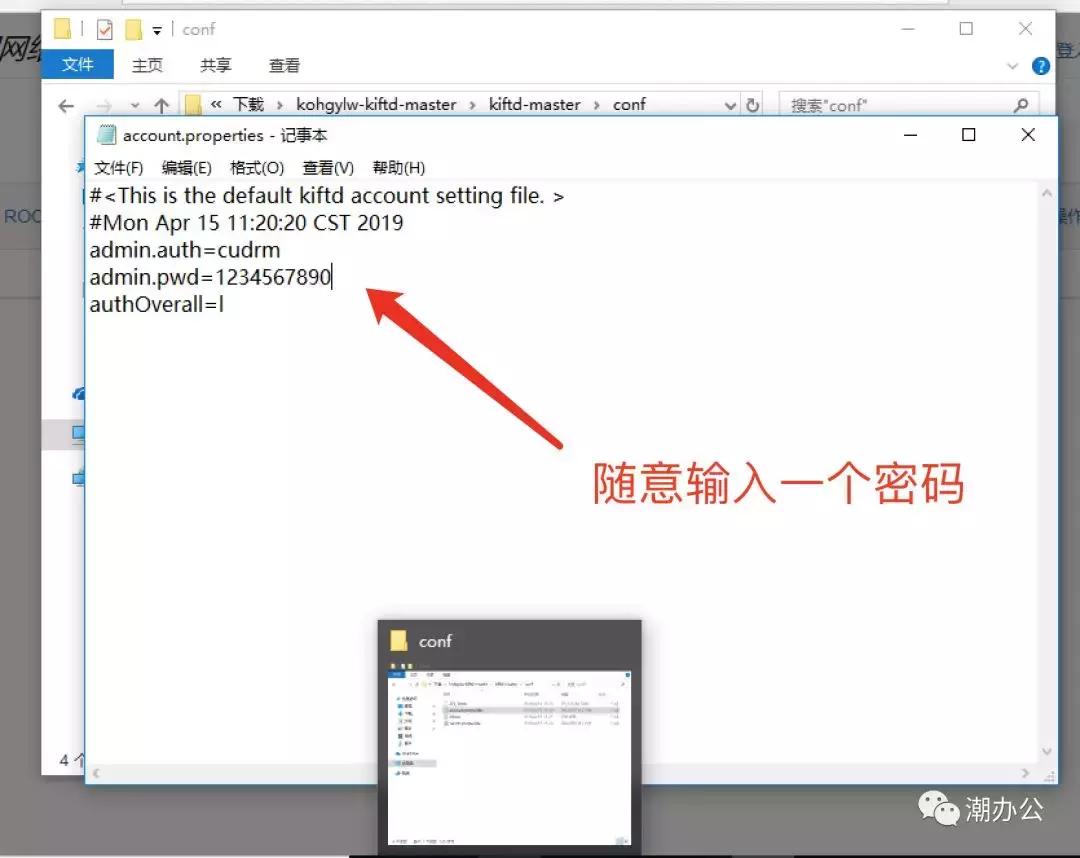Navigate to 下载 via the breadcrumb link
This screenshot has height=858, width=1080.
point(250,104)
